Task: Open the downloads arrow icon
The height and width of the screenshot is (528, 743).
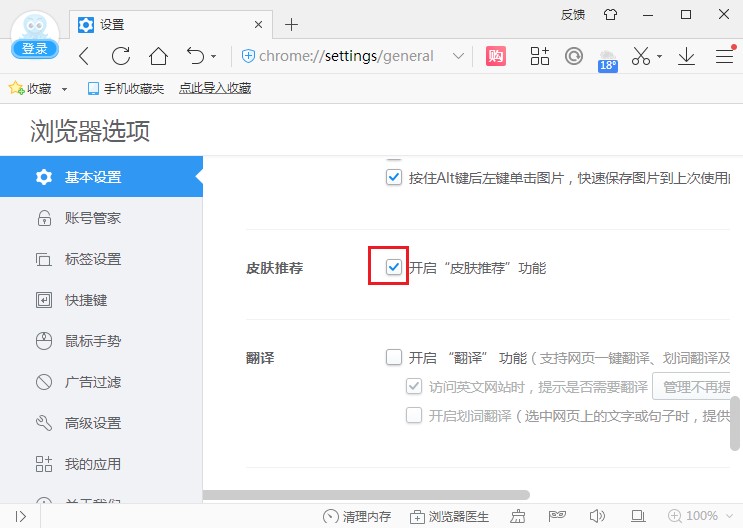Action: tap(686, 56)
